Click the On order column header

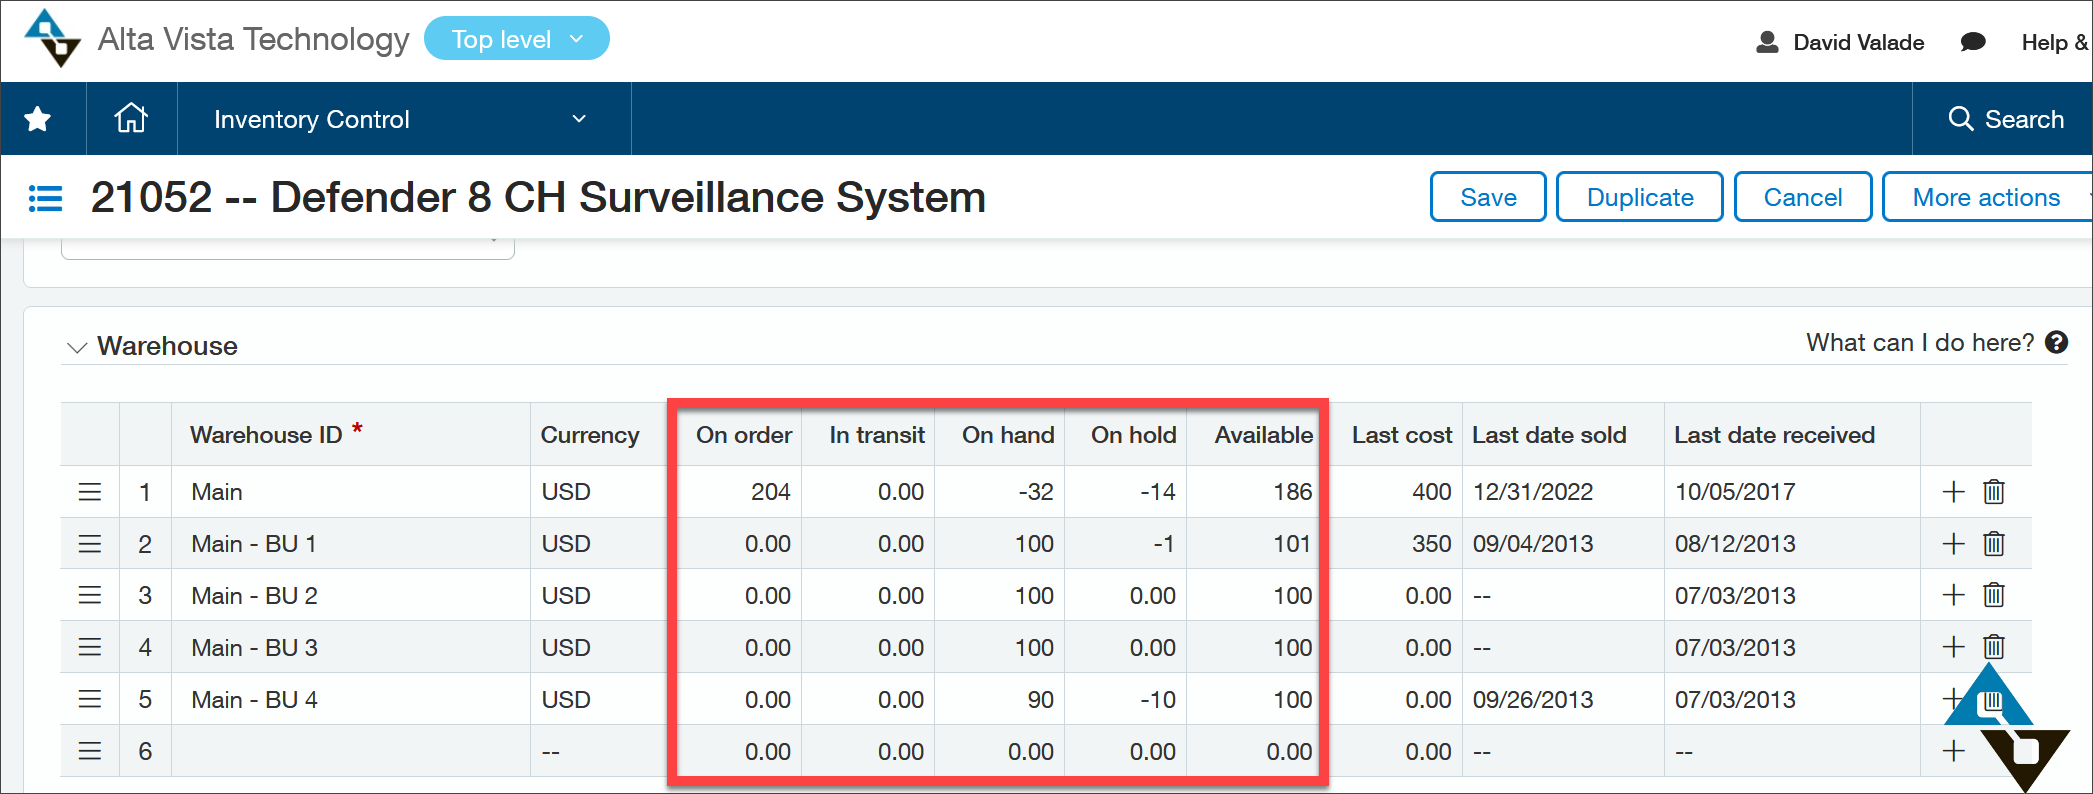[744, 435]
